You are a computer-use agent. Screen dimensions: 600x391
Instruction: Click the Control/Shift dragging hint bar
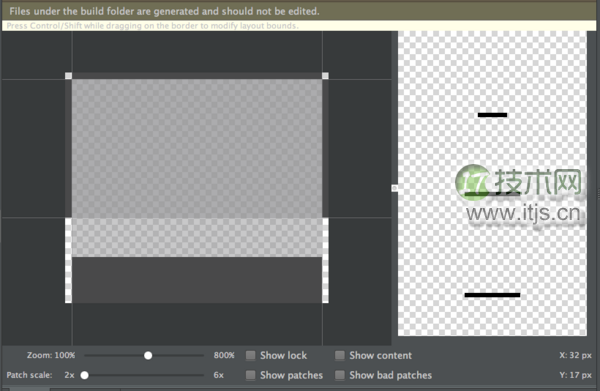299,26
